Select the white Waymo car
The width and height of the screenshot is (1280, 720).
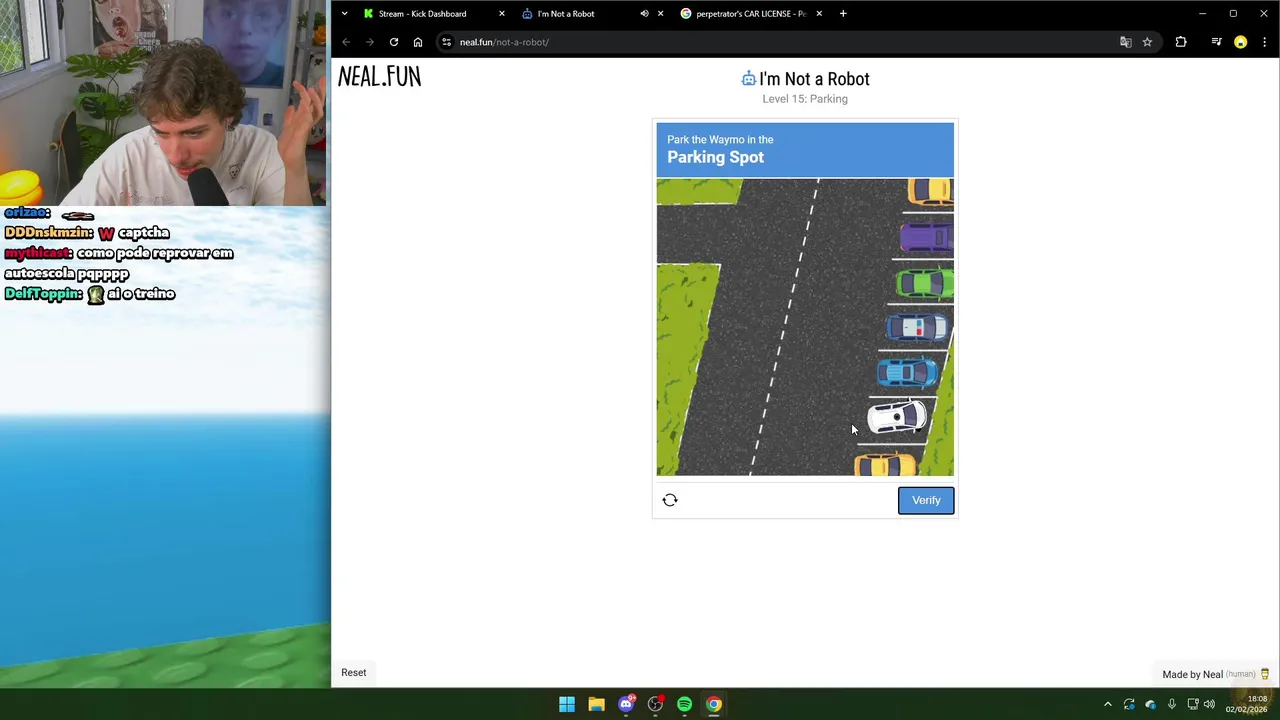pyautogui.click(x=897, y=417)
